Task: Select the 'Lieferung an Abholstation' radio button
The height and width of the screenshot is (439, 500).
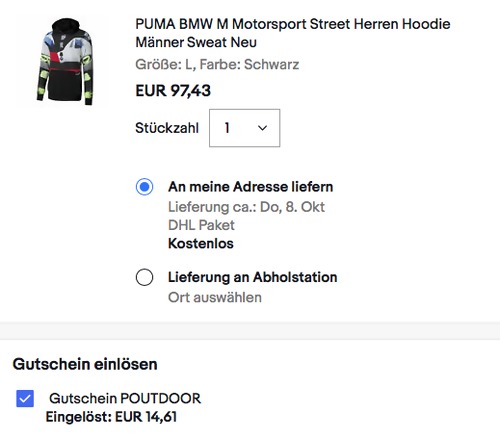Action: pyautogui.click(x=144, y=277)
